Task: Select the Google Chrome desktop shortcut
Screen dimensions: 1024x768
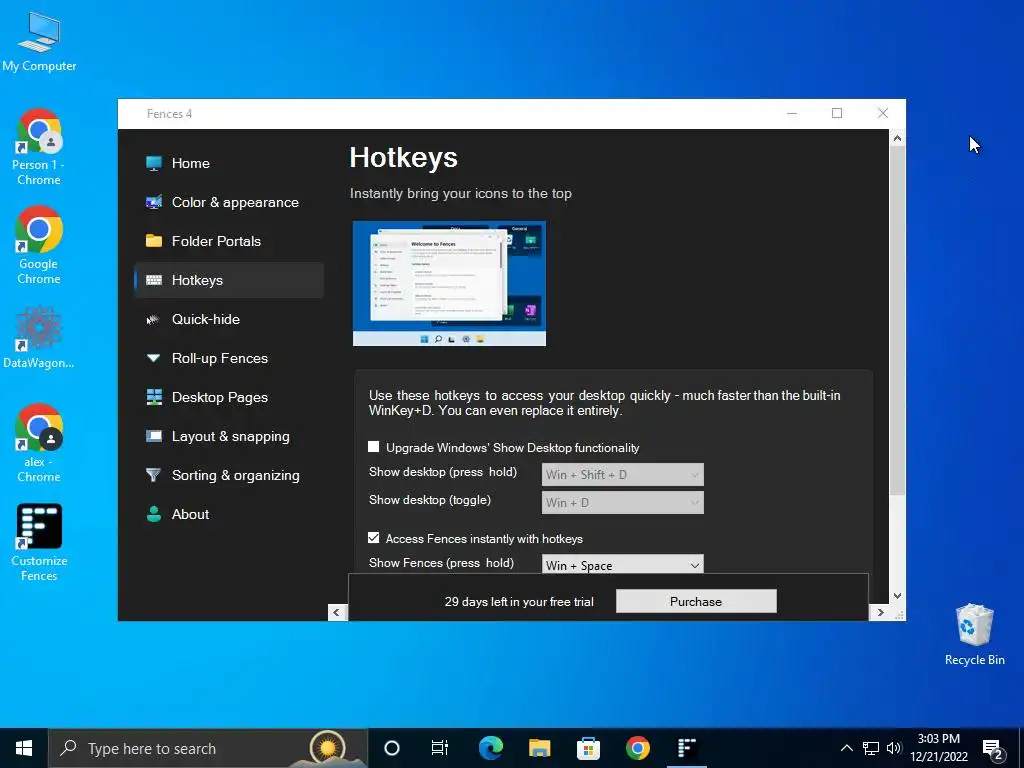Action: 39,246
